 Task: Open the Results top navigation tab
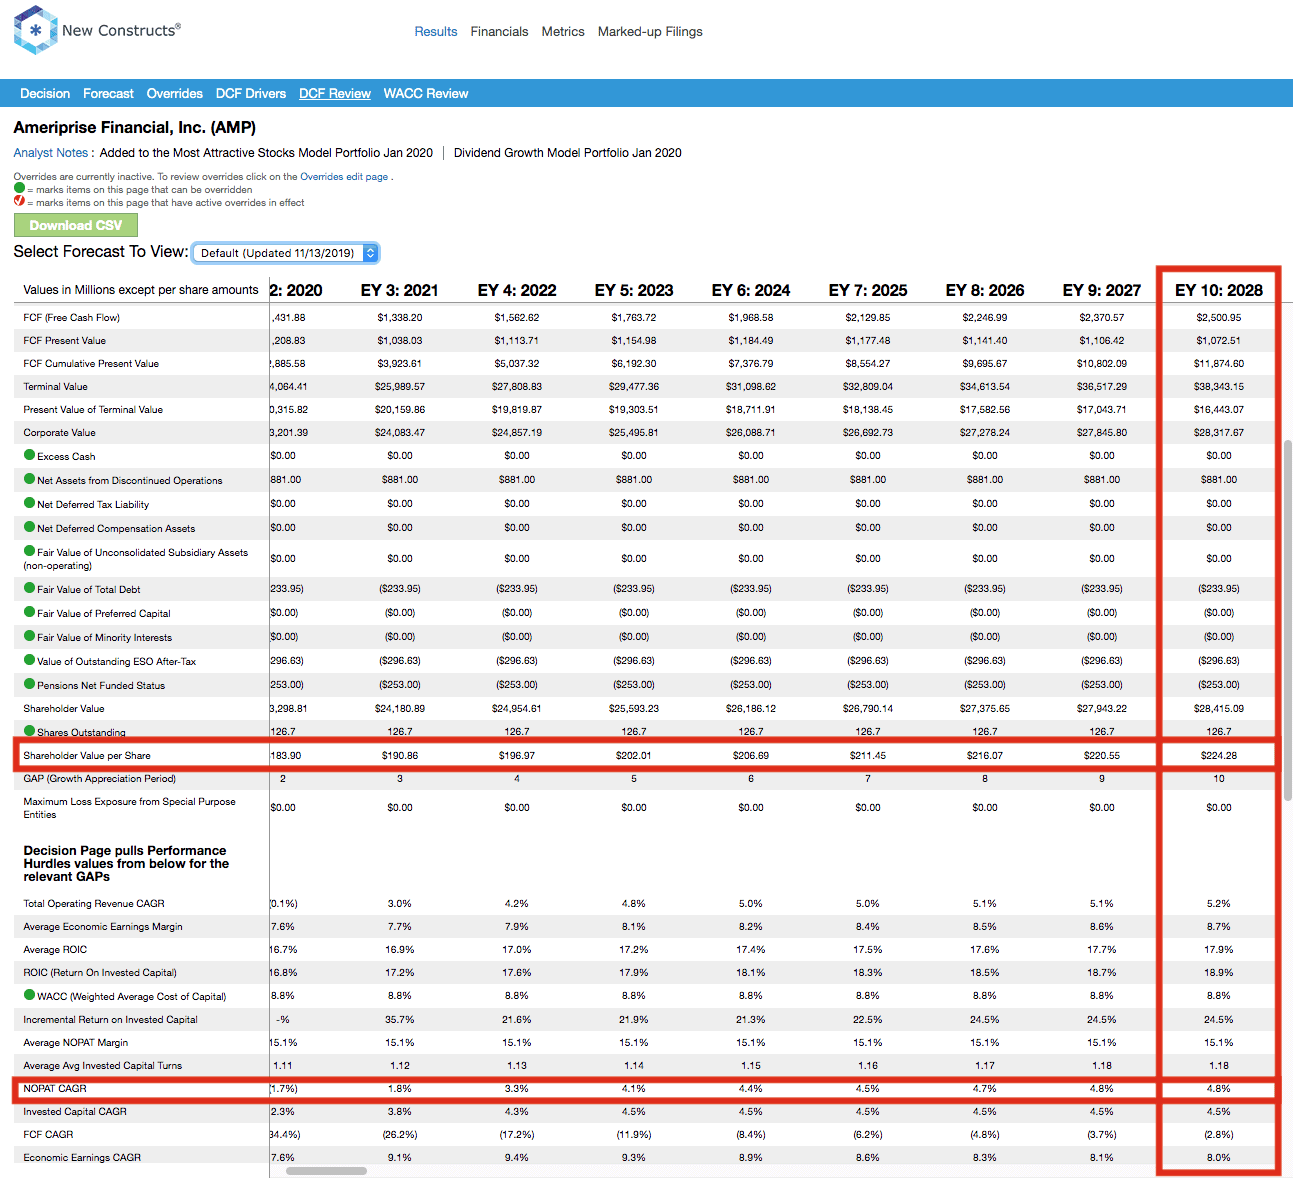(436, 32)
